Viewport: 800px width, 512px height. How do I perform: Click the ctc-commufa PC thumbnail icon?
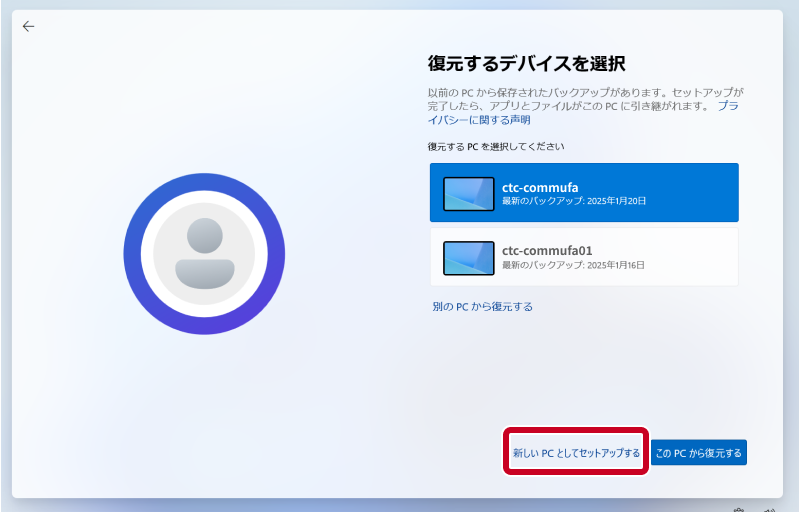[468, 194]
